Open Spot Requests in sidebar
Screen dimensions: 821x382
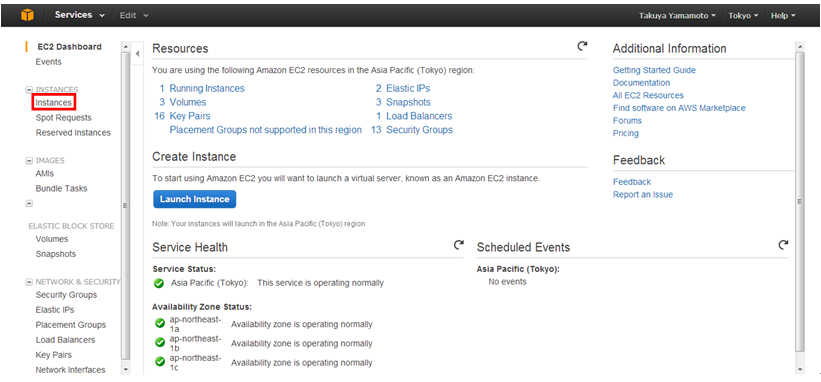pos(63,118)
